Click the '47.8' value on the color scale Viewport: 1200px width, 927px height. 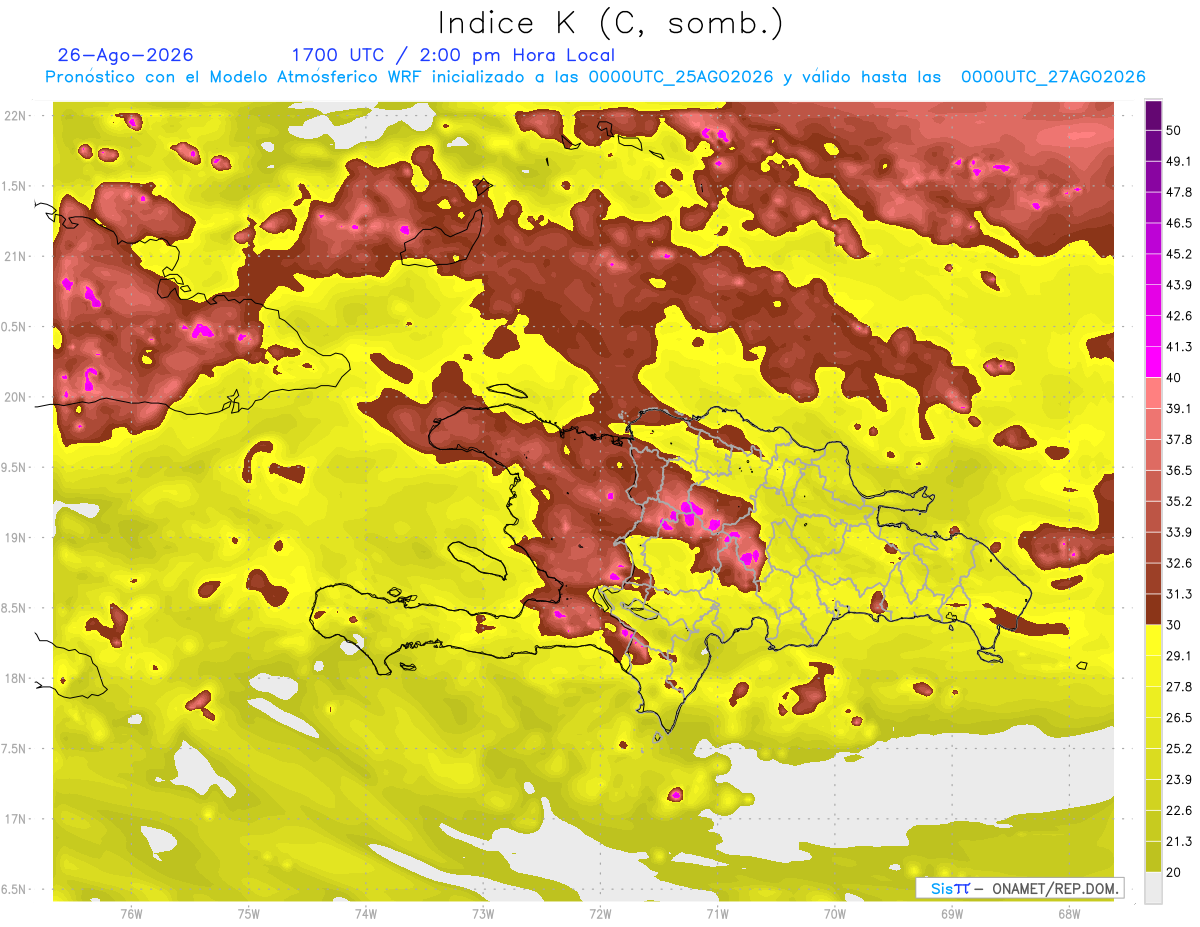[x=1178, y=192]
